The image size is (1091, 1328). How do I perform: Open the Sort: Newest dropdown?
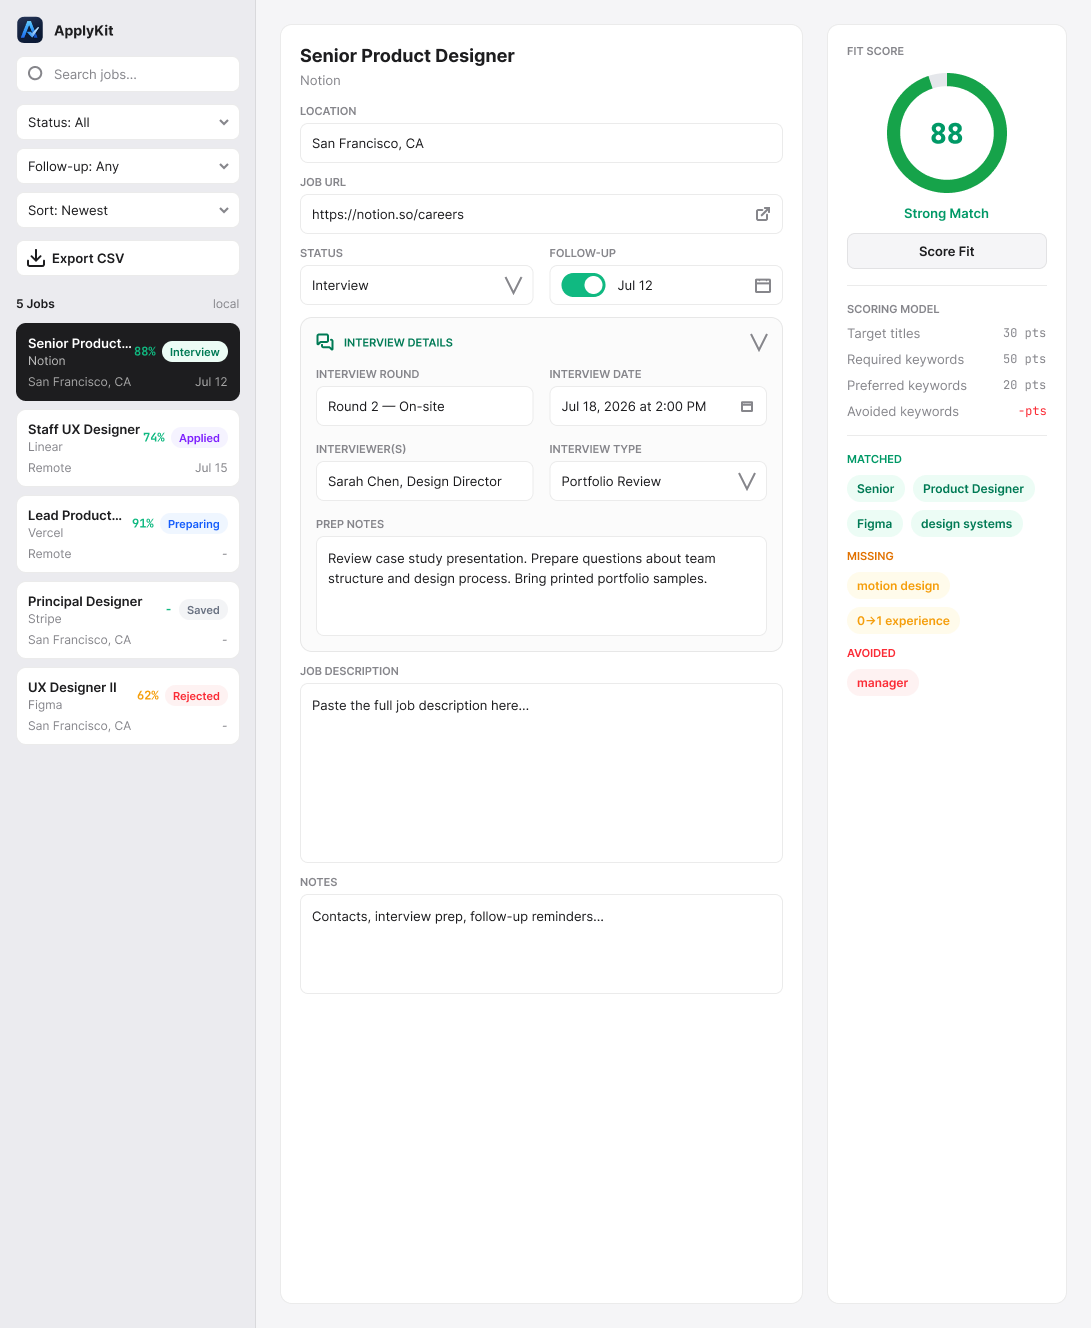point(128,210)
